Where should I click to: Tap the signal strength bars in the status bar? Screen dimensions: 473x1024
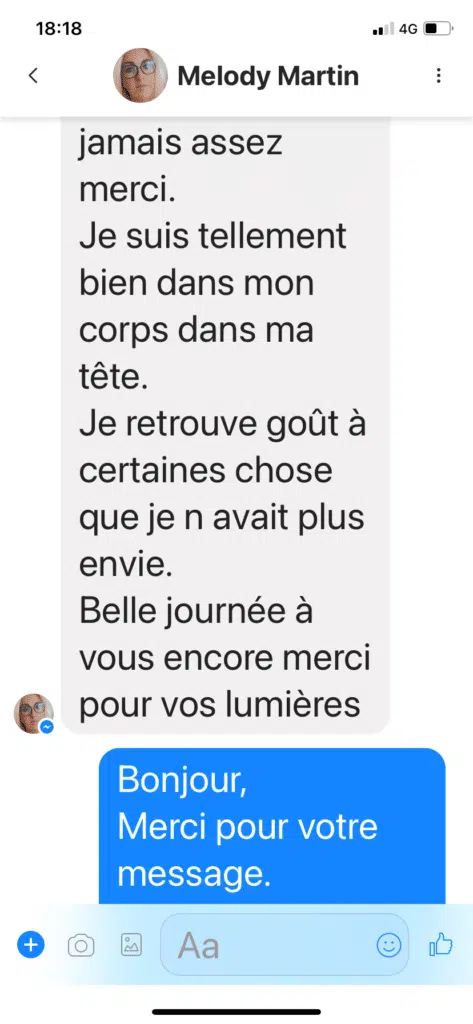click(383, 29)
